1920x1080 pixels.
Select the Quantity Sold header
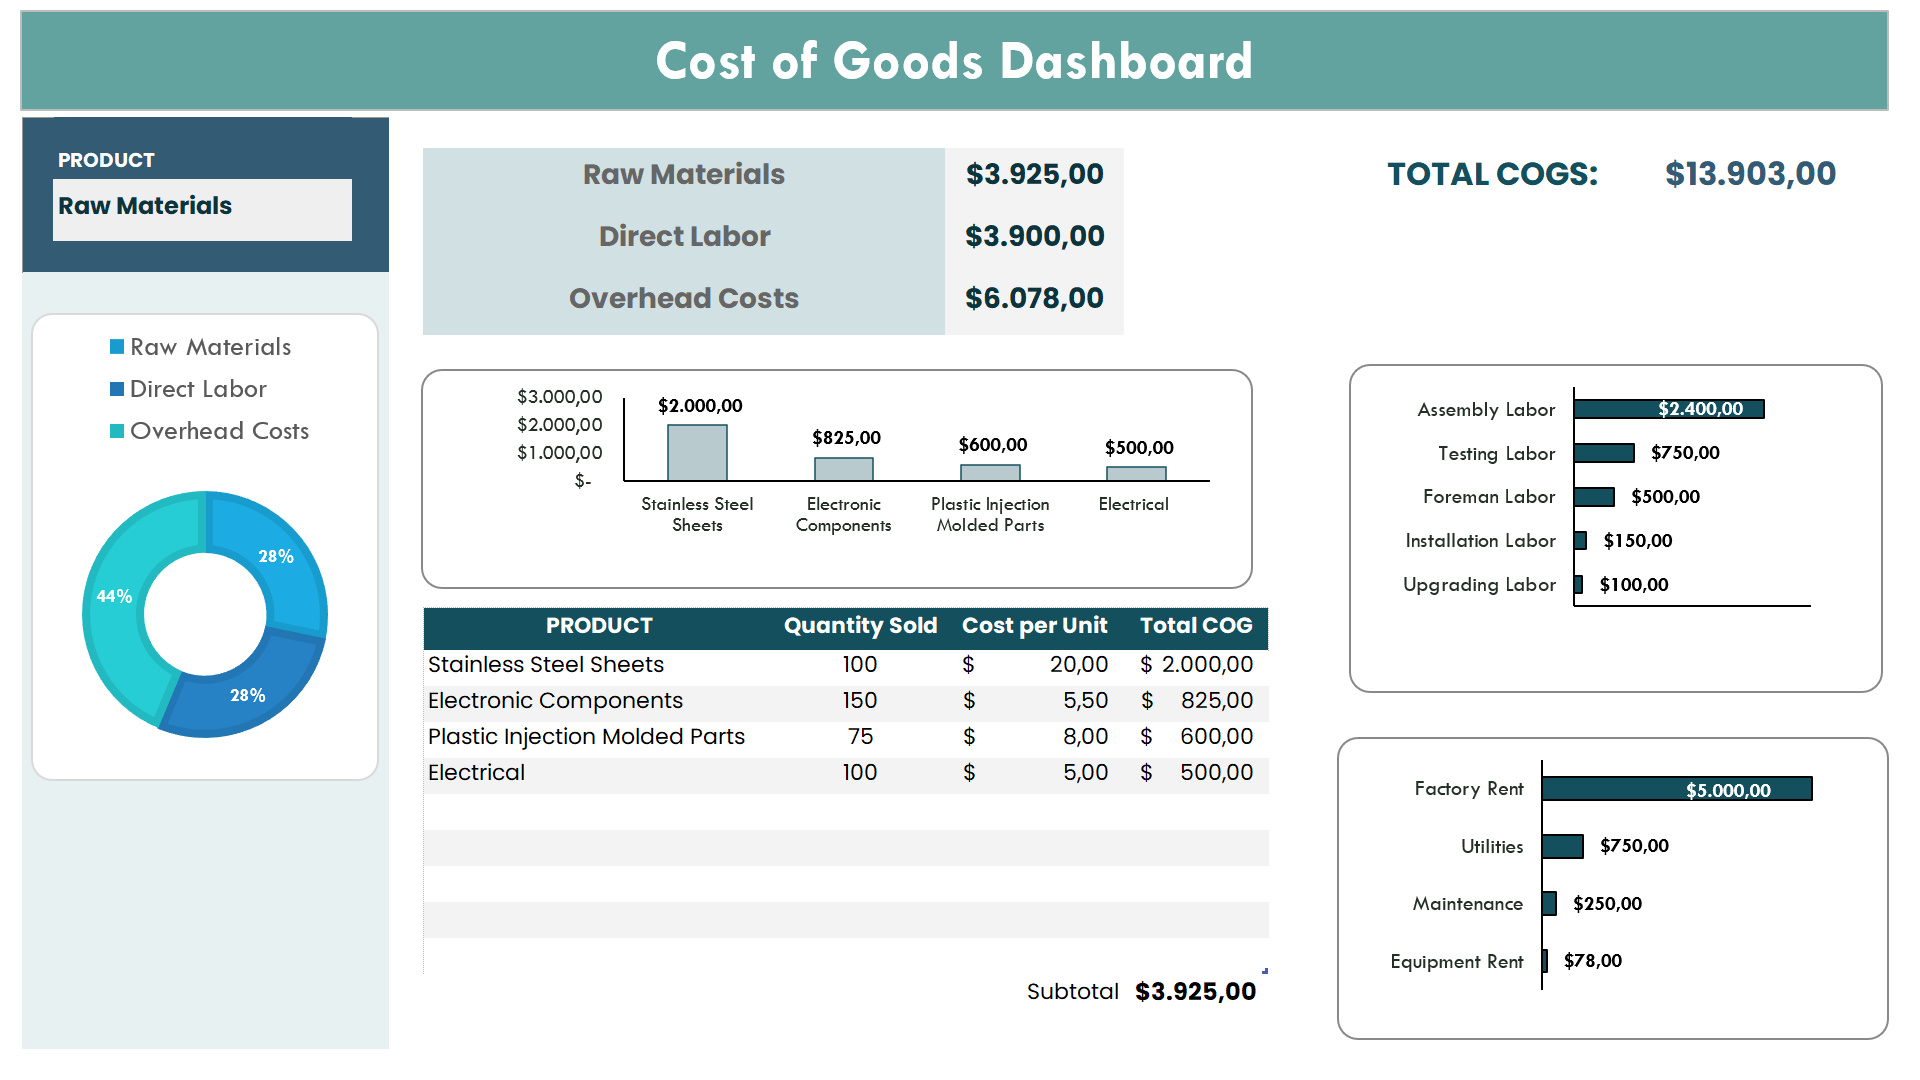pos(861,626)
